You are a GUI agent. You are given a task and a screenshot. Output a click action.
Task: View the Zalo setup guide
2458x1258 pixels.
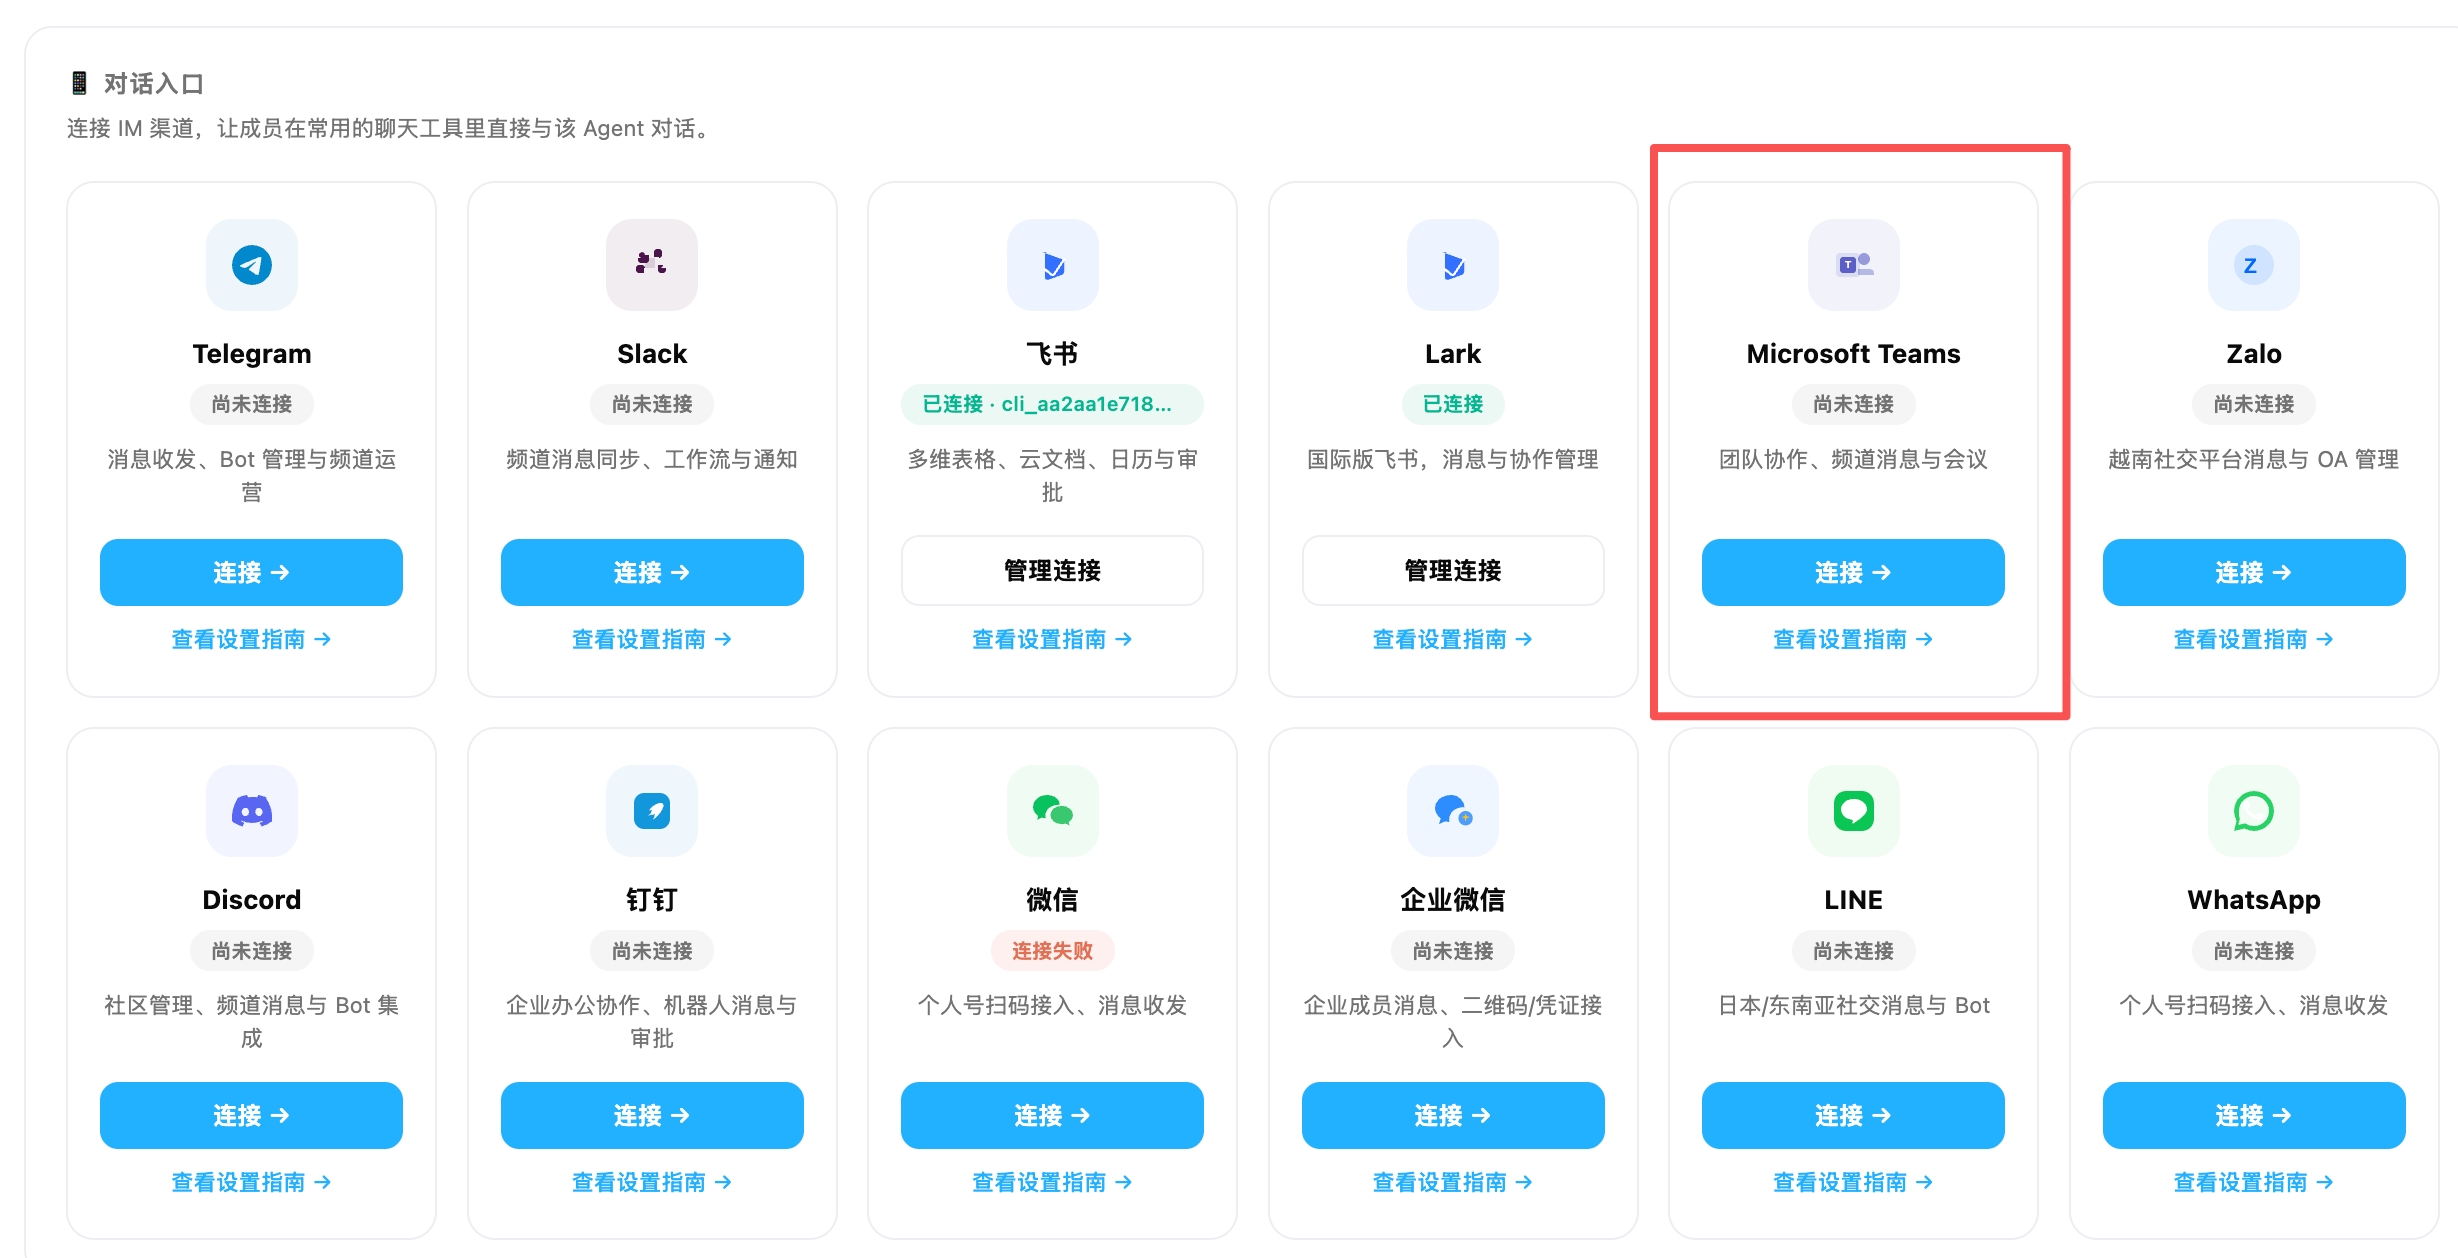point(2254,639)
